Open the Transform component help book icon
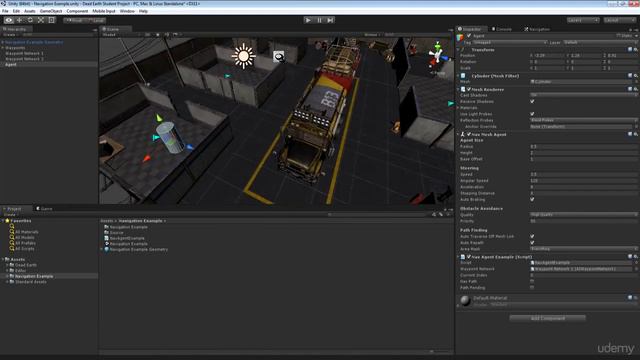640x360 pixels. click(630, 49)
